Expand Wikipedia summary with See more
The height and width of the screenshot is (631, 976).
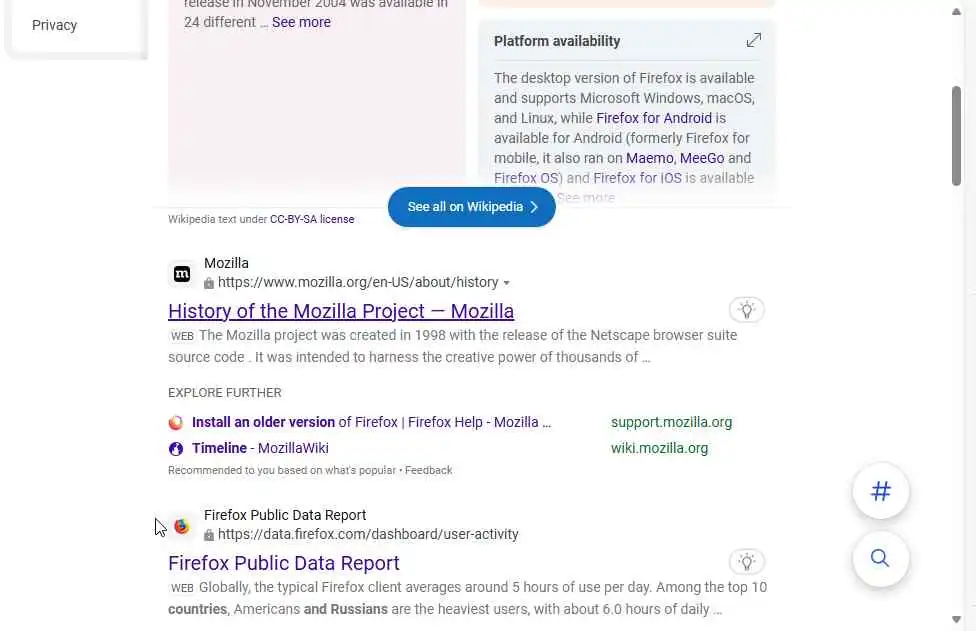coord(301,22)
